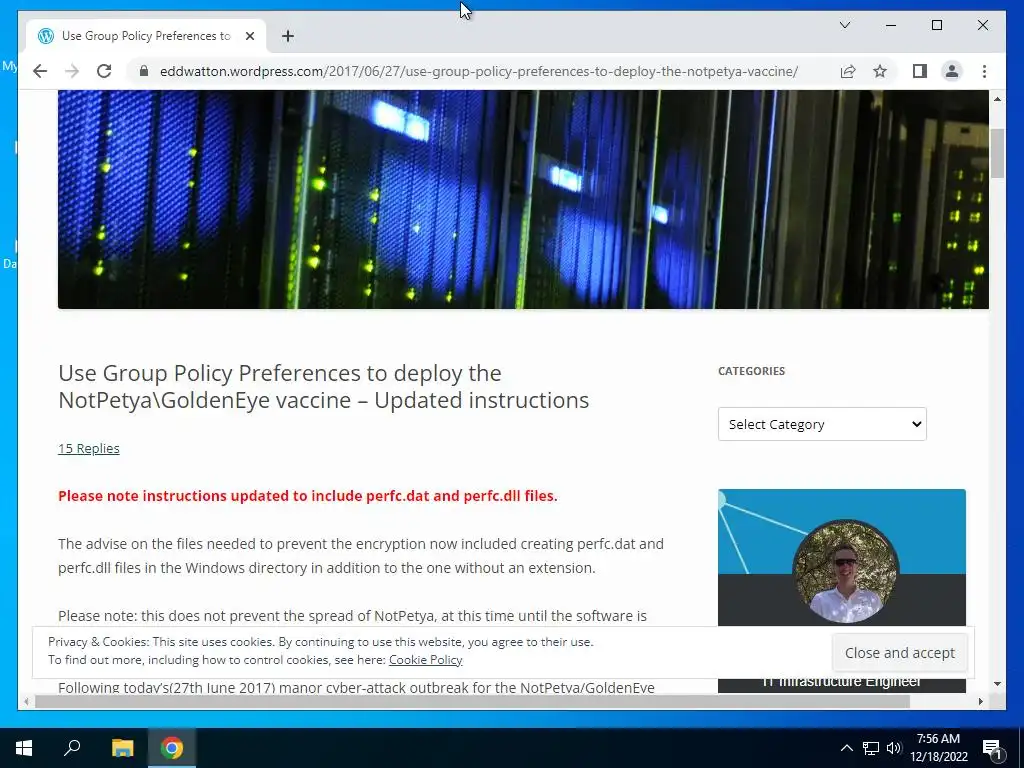The height and width of the screenshot is (768, 1024).
Task: Click the address bar URL
Action: [479, 71]
